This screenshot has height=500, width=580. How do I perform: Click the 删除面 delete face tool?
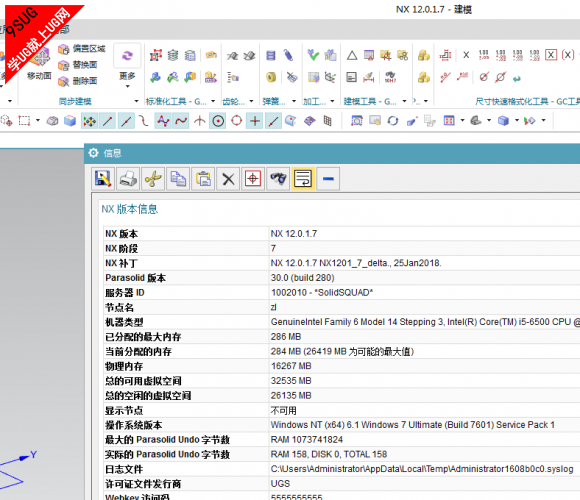click(78, 81)
